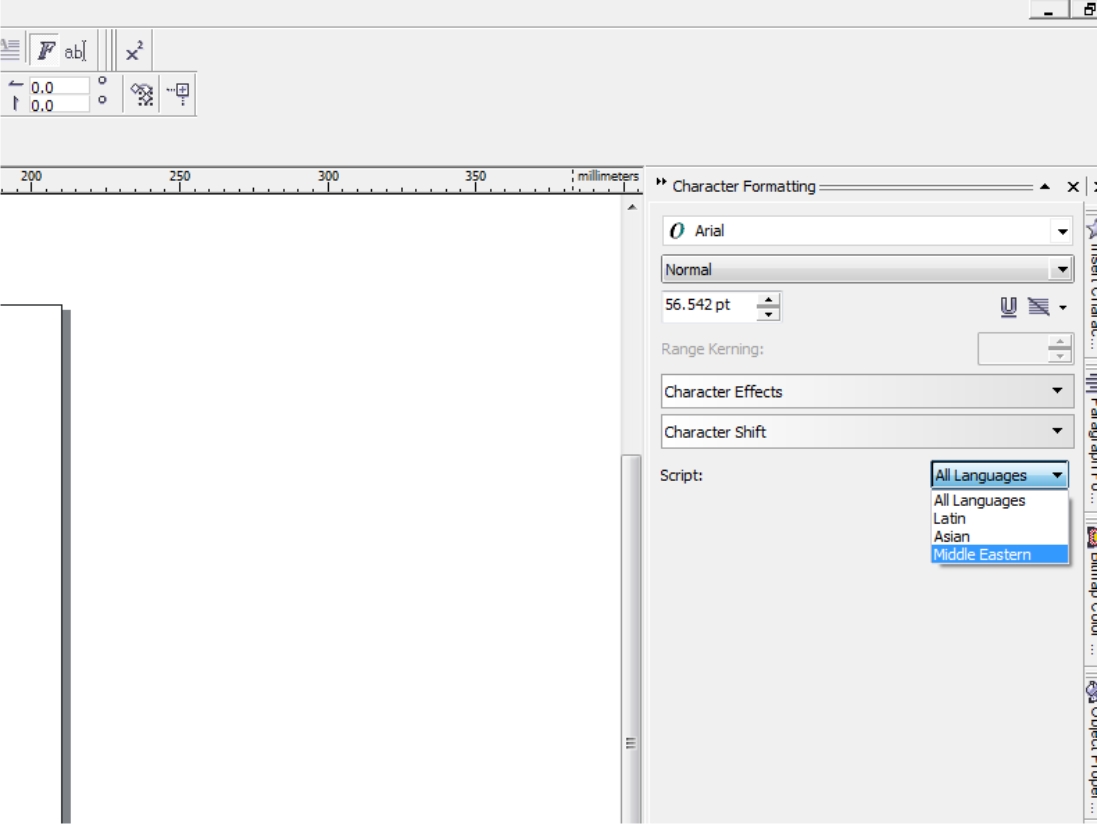The width and height of the screenshot is (1097, 824).
Task: Click the paragraph alignment icon in toolbar
Action: (x=10, y=49)
